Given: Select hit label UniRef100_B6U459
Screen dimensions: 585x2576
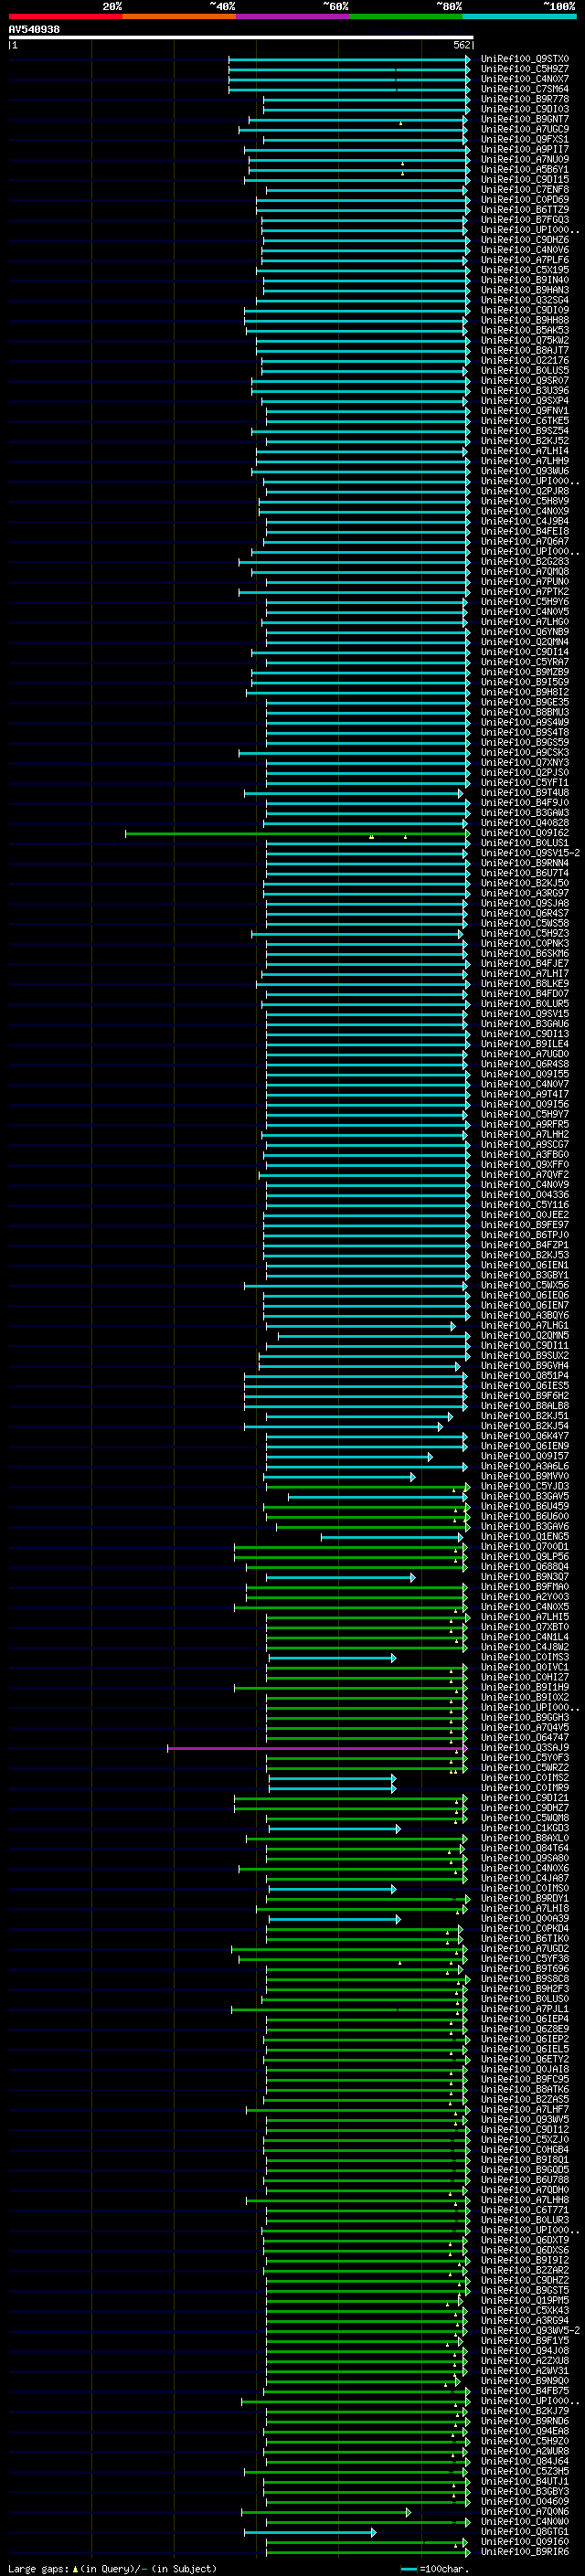Looking at the screenshot, I should pos(524,1506).
